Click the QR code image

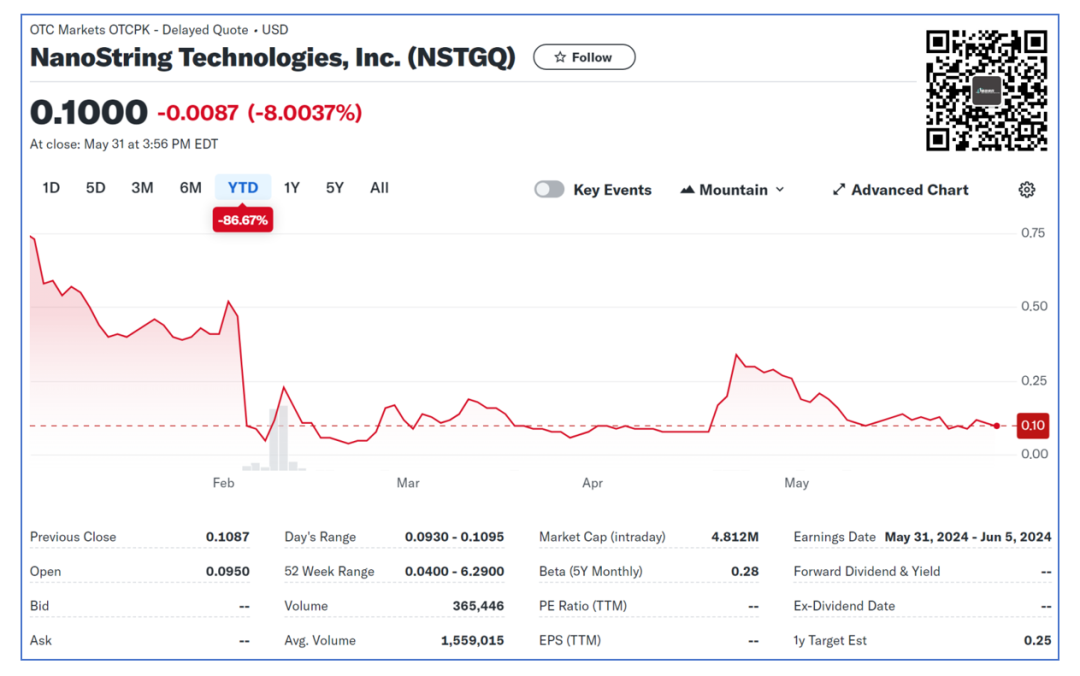pyautogui.click(x=986, y=90)
